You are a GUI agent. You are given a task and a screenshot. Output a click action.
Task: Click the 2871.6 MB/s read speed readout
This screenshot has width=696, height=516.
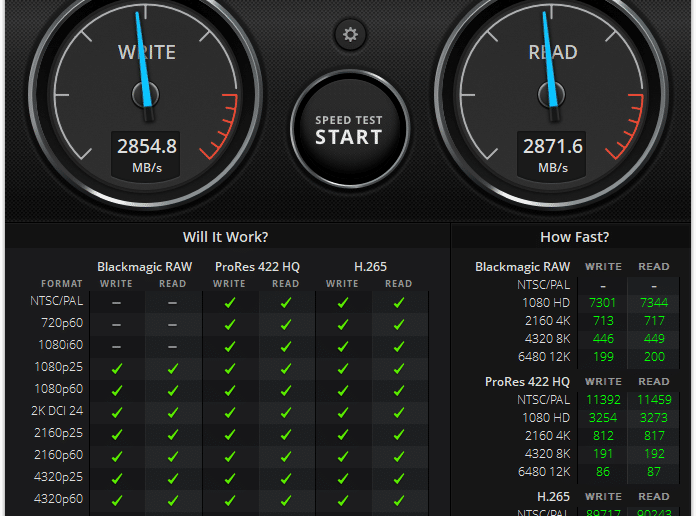click(553, 155)
